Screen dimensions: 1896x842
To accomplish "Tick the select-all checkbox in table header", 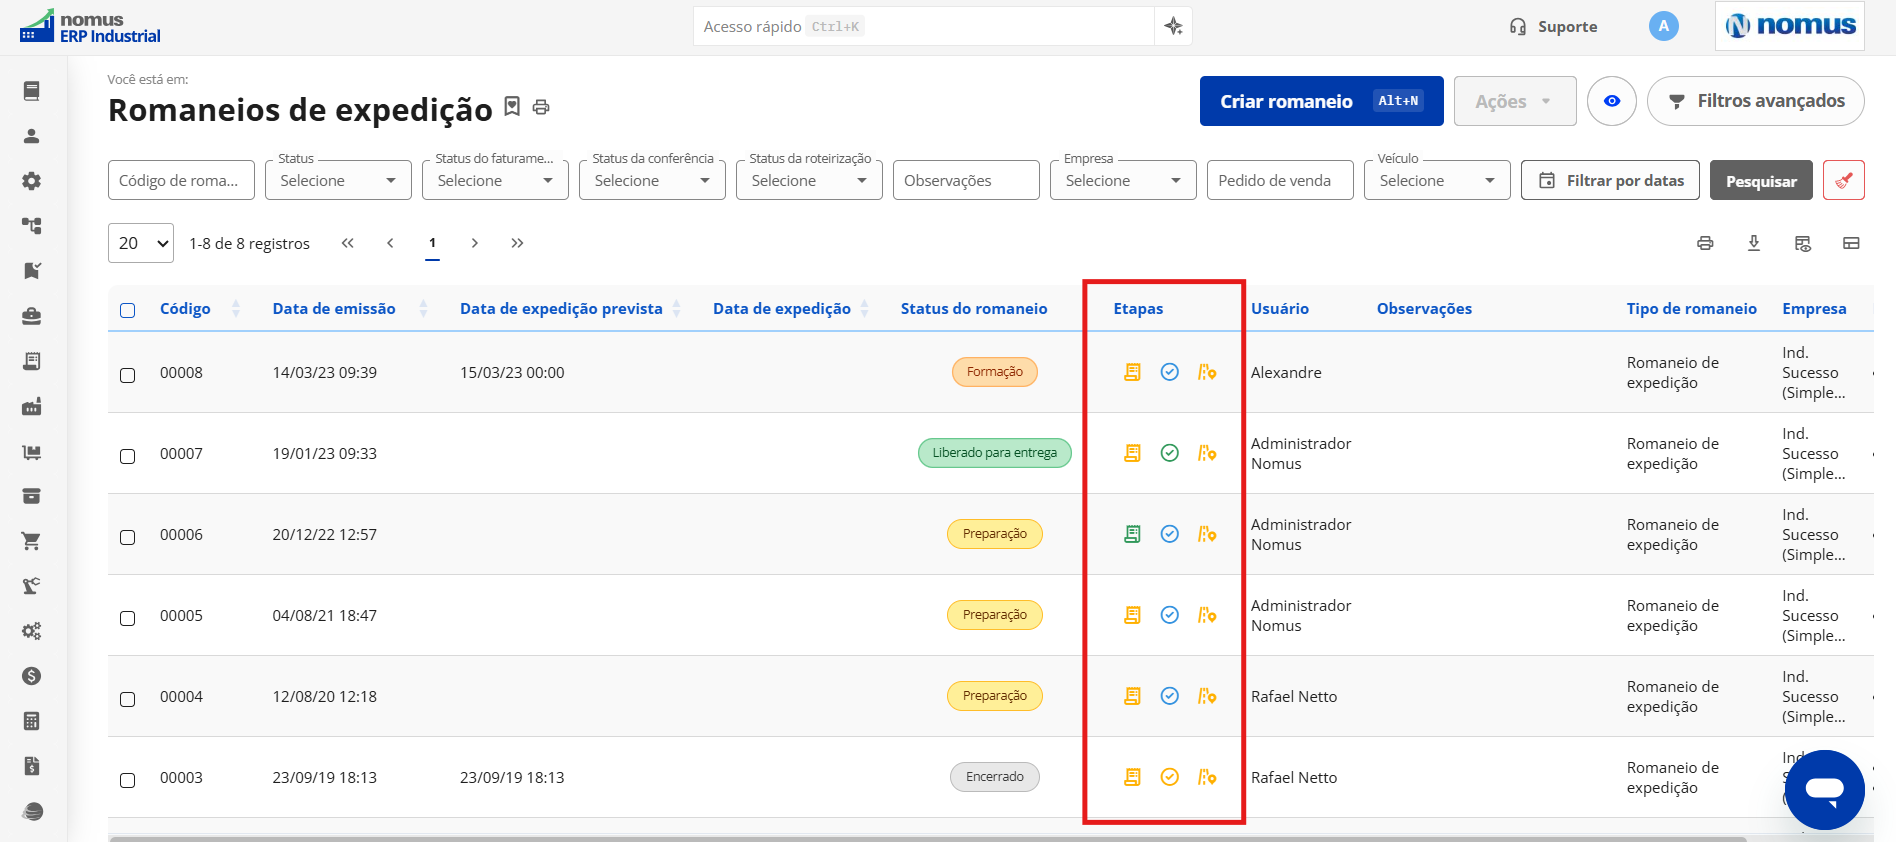I will [128, 310].
